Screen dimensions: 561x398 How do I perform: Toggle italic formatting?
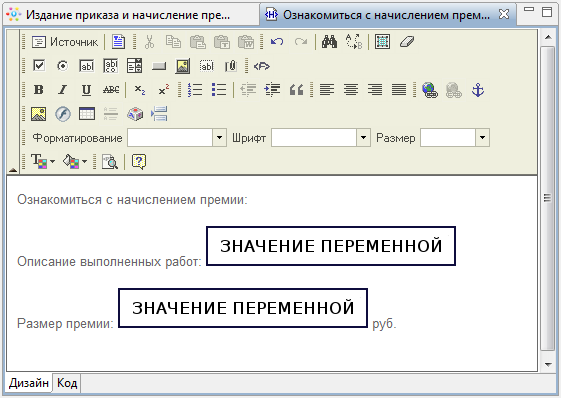point(63,90)
